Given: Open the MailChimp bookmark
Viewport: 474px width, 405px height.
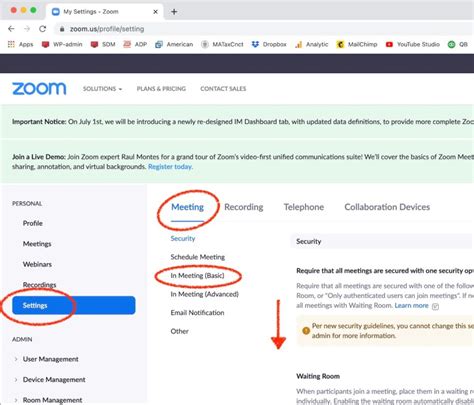Looking at the screenshot, I should coord(357,44).
